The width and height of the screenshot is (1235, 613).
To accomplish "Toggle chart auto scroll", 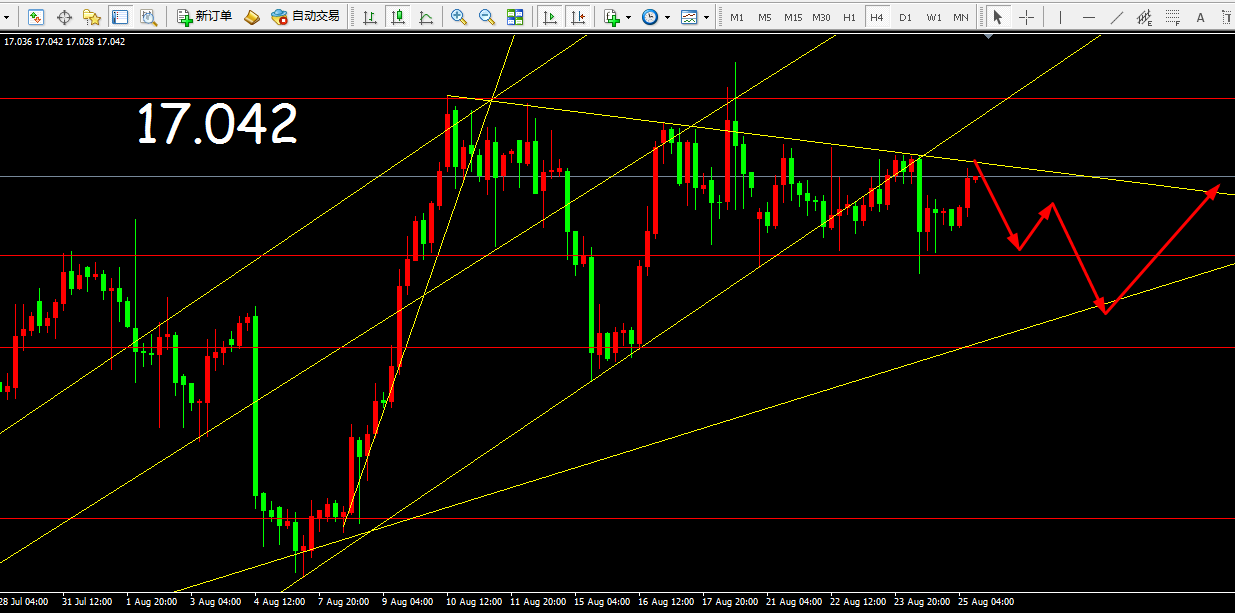I will click(550, 17).
